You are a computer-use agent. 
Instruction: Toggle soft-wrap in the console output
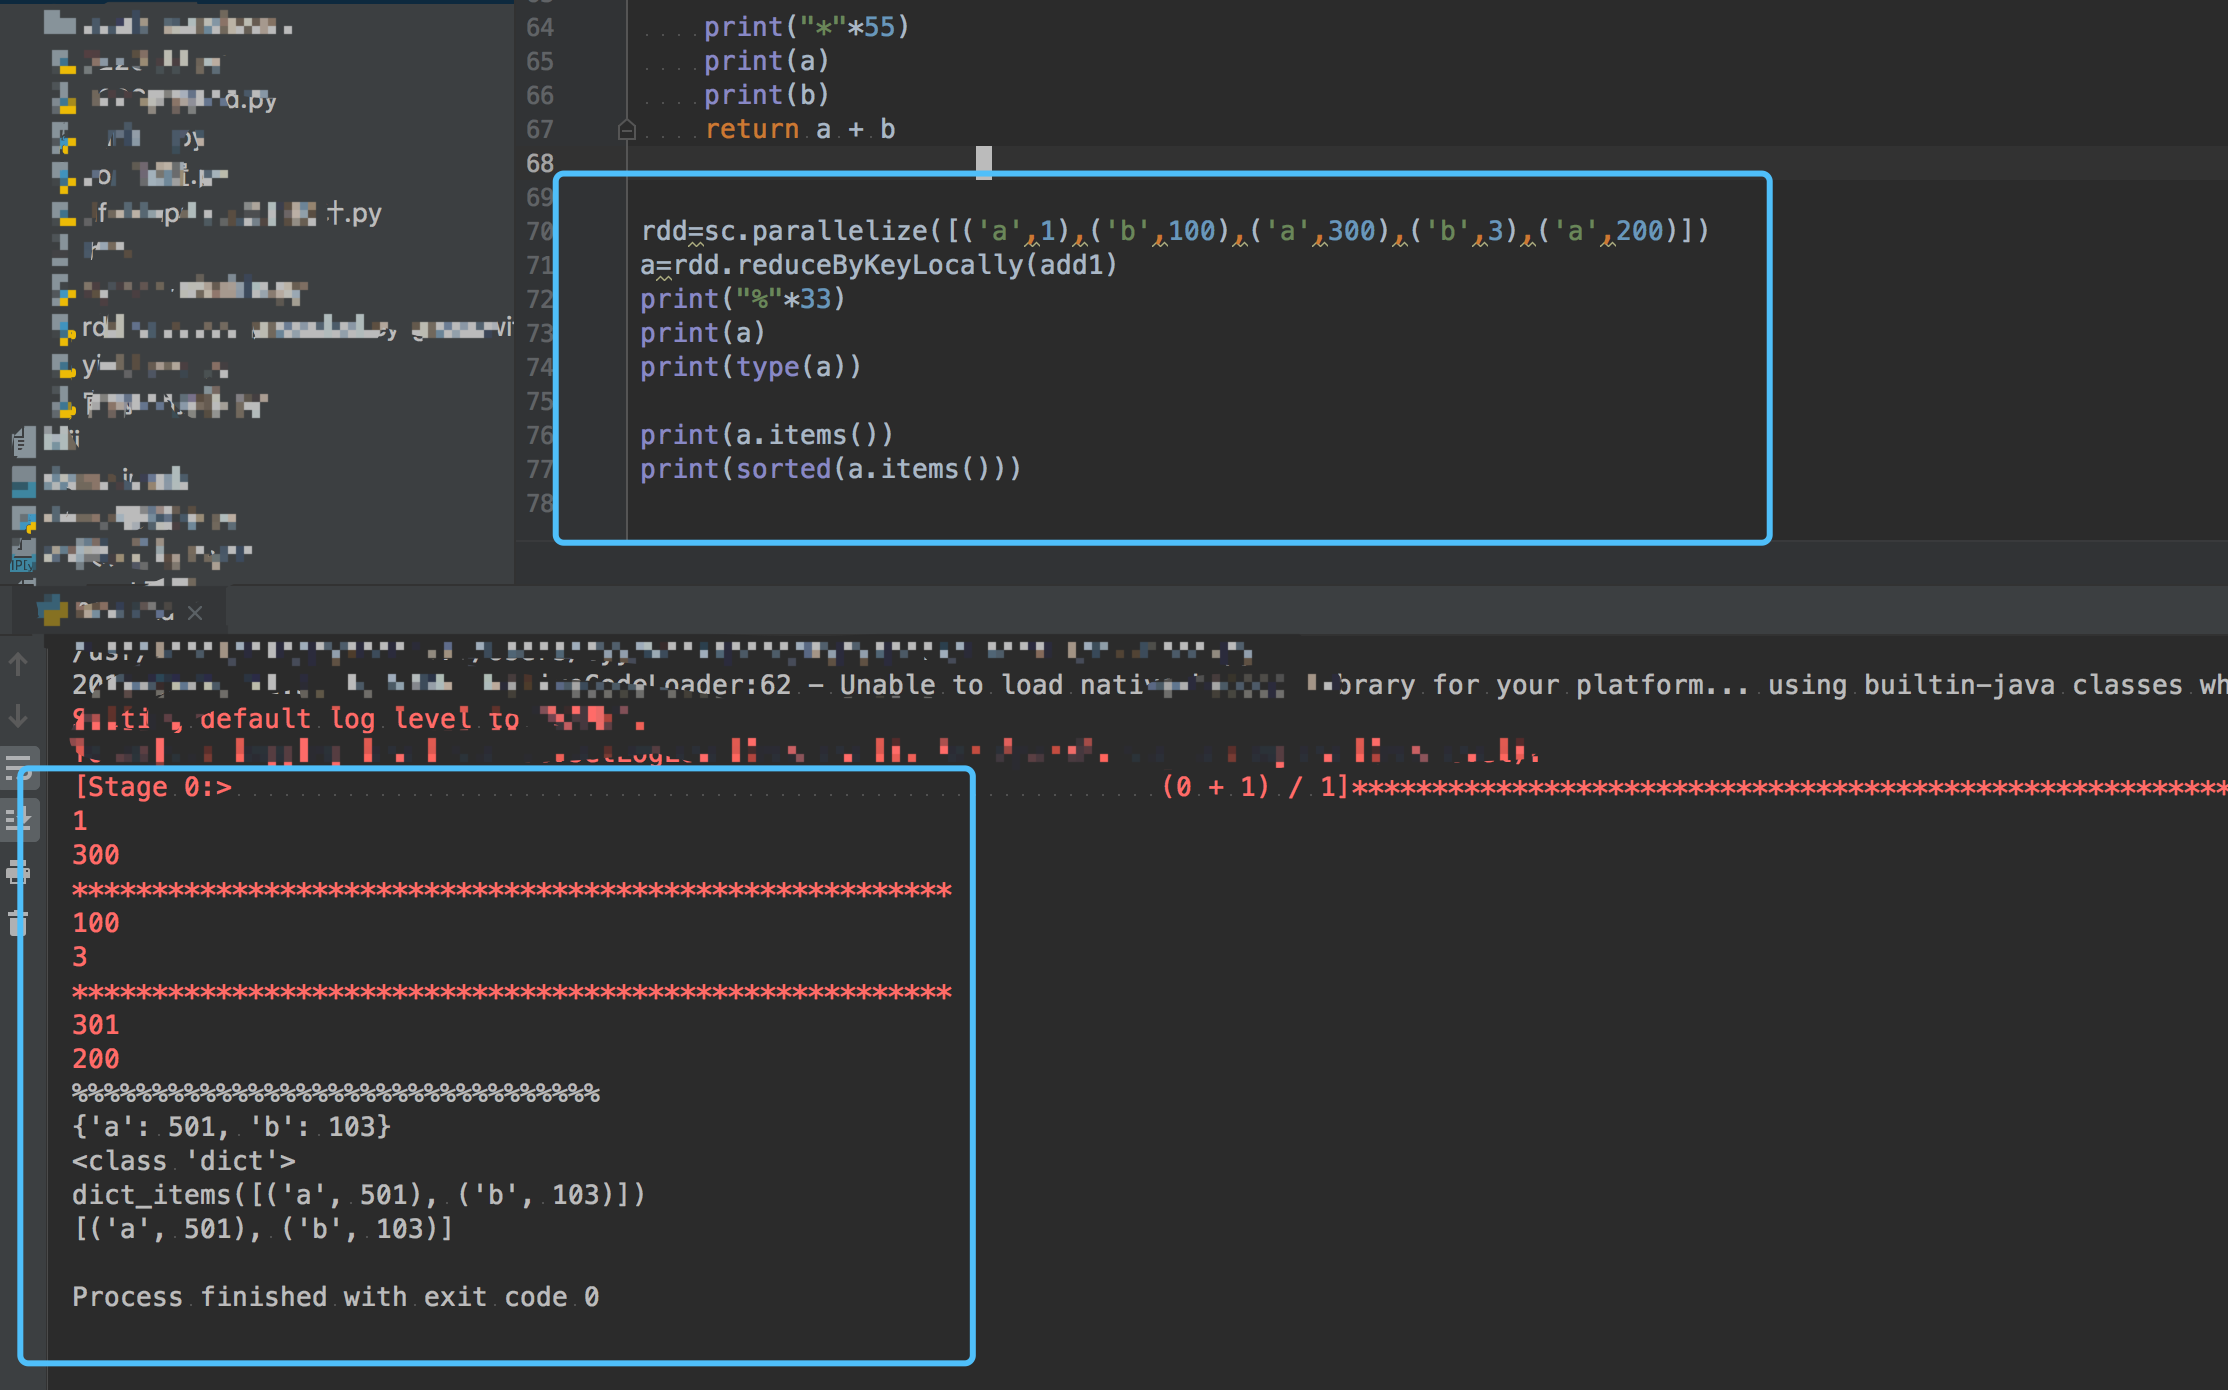pos(18,765)
